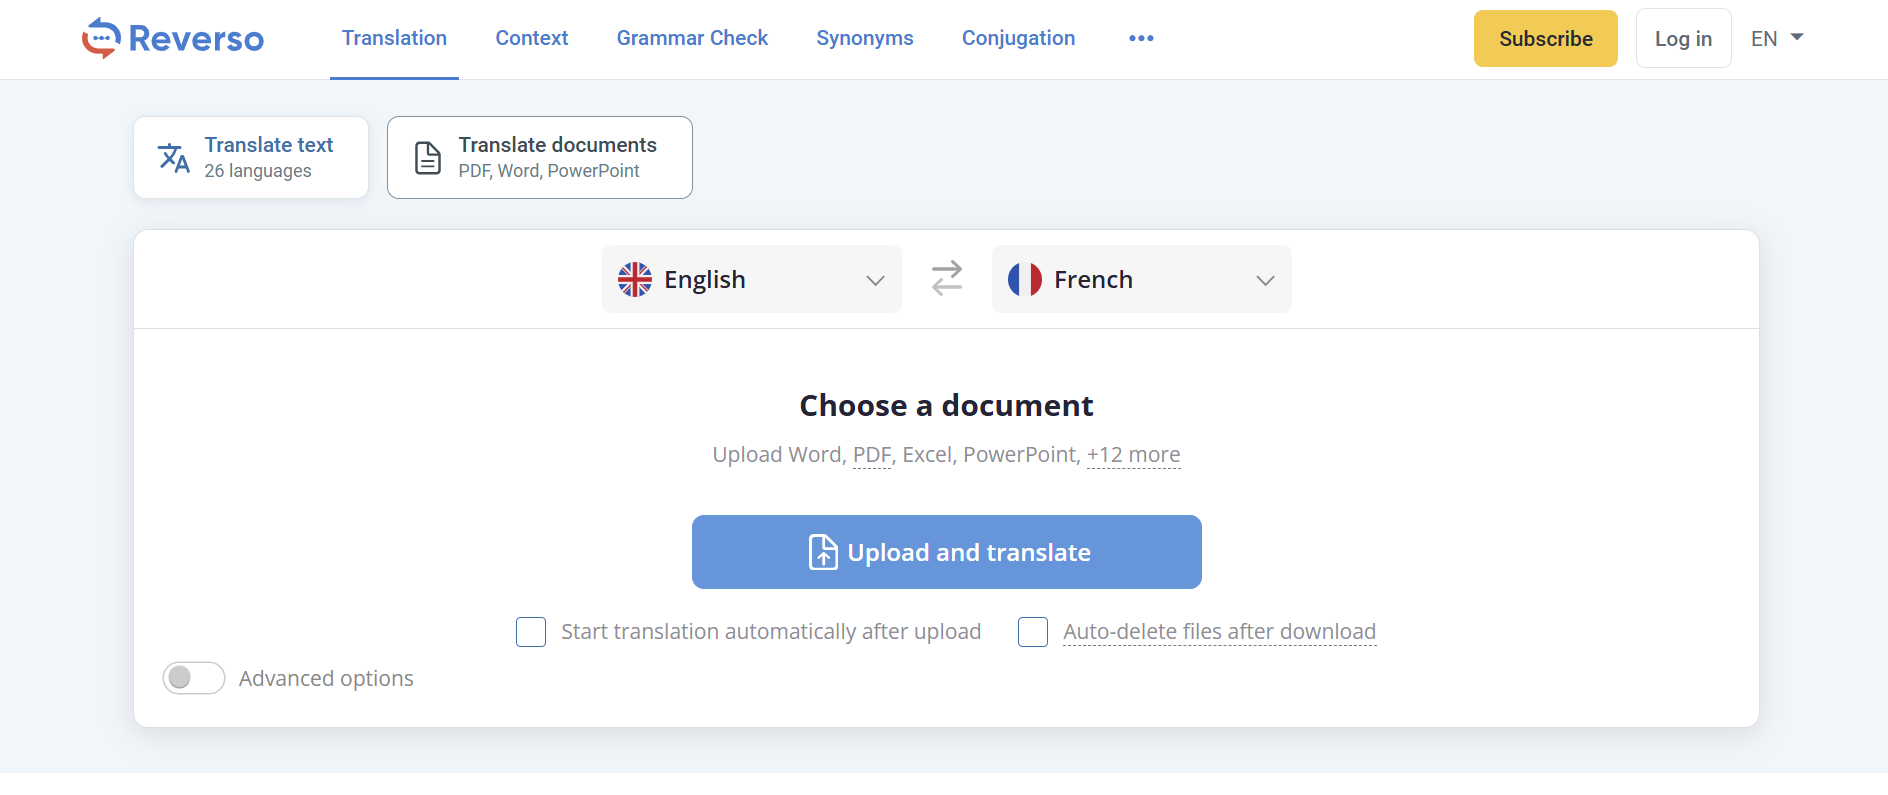Screen dimensions: 1888x795
Task: Expand the English source language dropdown
Action: click(875, 280)
